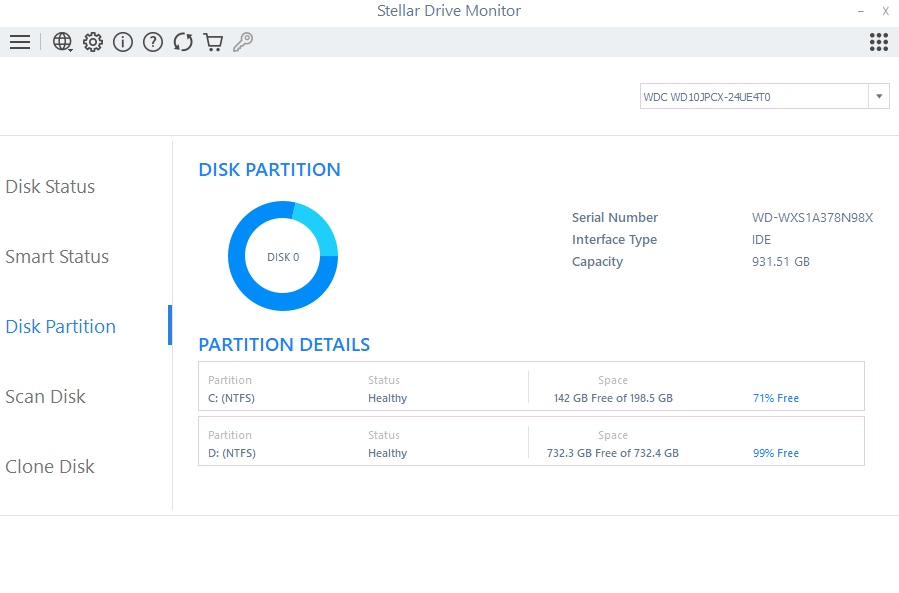This screenshot has height=593, width=899.
Task: Click the IDE interface type value
Action: click(x=761, y=239)
